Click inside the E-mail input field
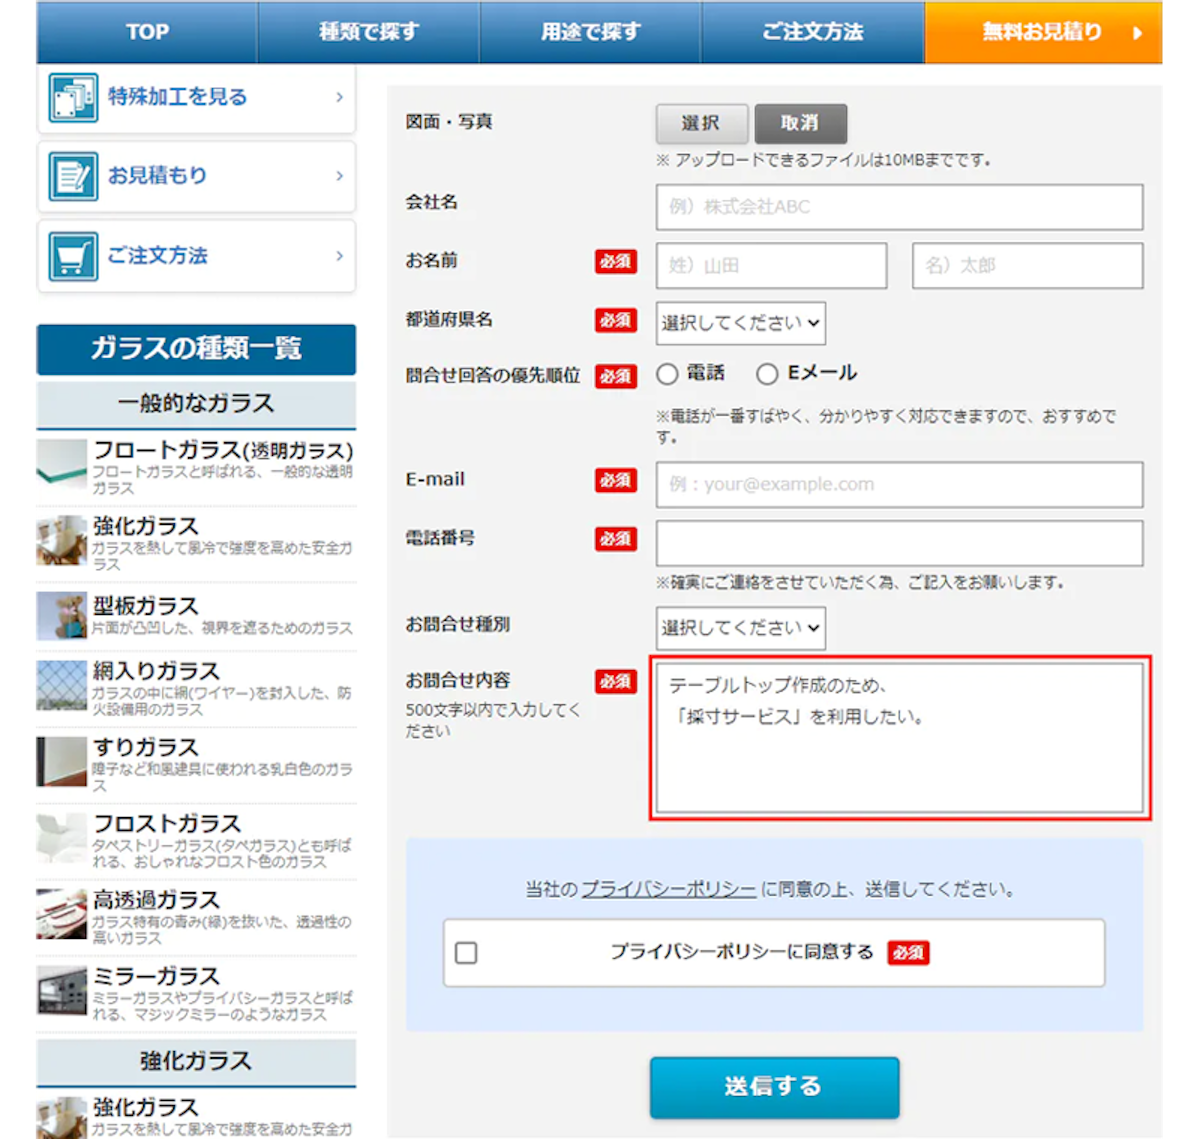The height and width of the screenshot is (1139, 1200). coord(898,484)
